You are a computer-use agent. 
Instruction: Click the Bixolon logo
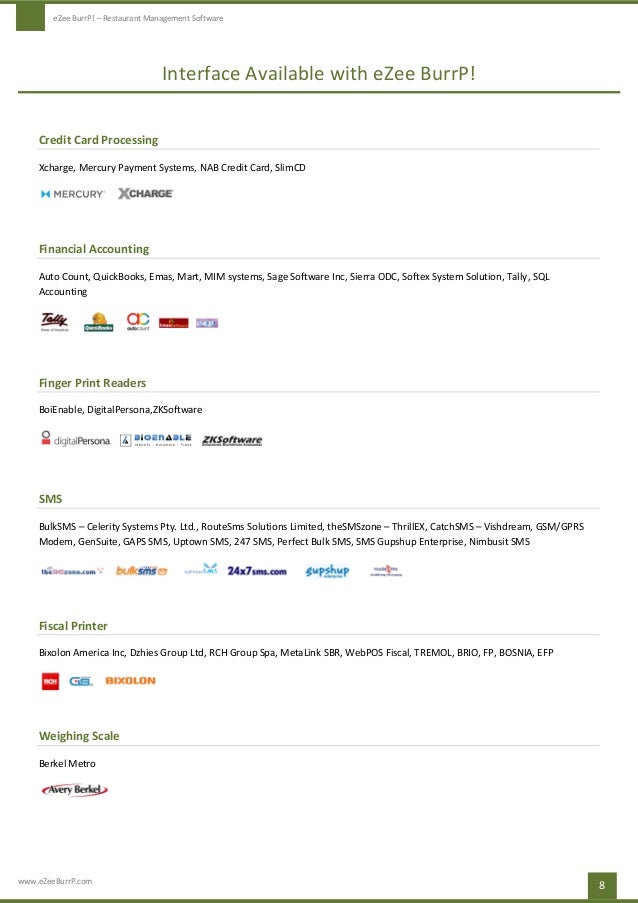[x=131, y=681]
